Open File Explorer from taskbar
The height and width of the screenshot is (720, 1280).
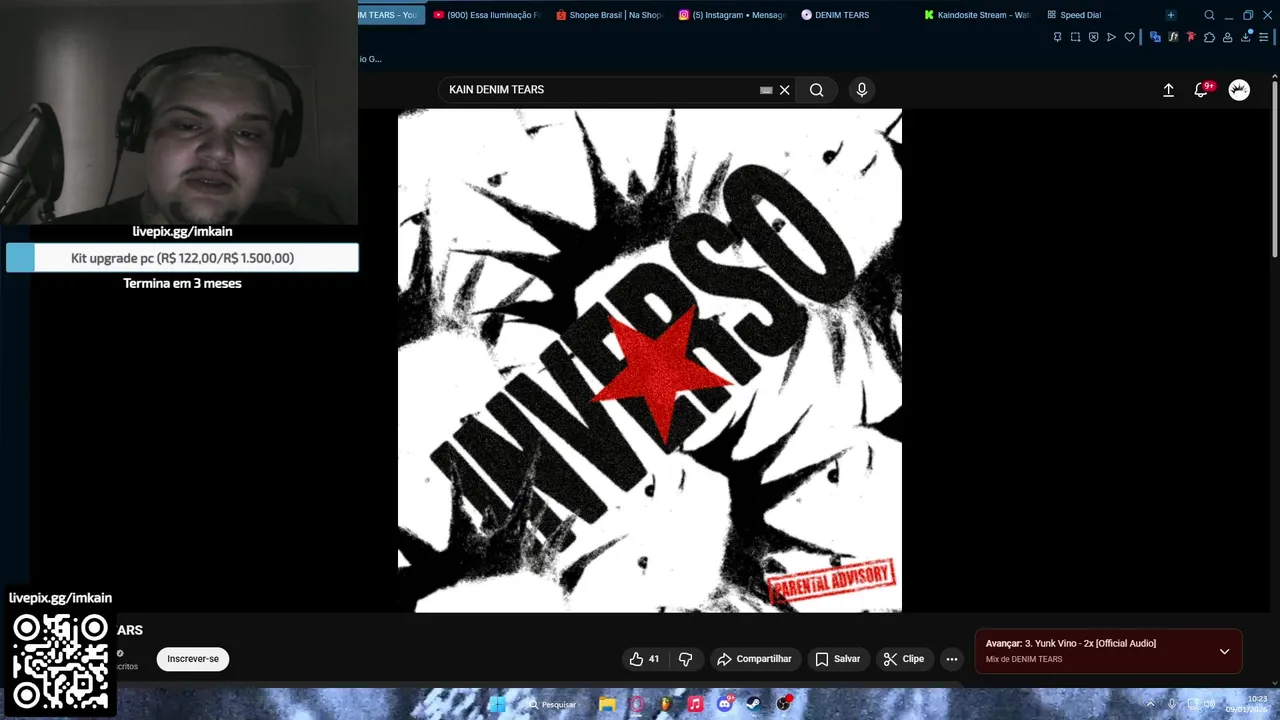pos(607,704)
